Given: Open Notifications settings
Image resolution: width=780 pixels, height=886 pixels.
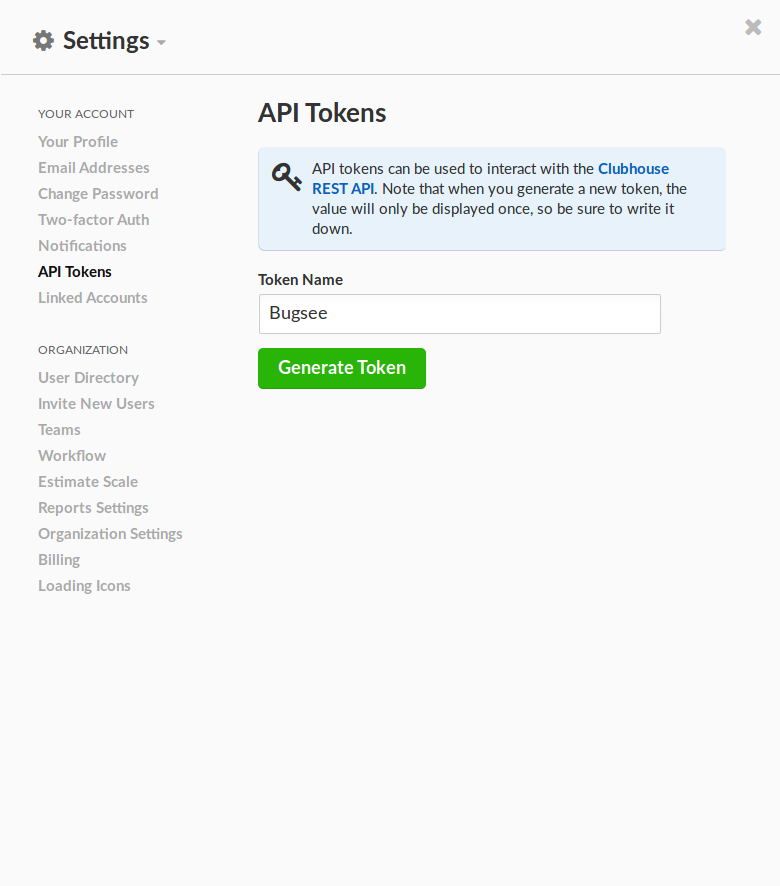Looking at the screenshot, I should (x=82, y=245).
